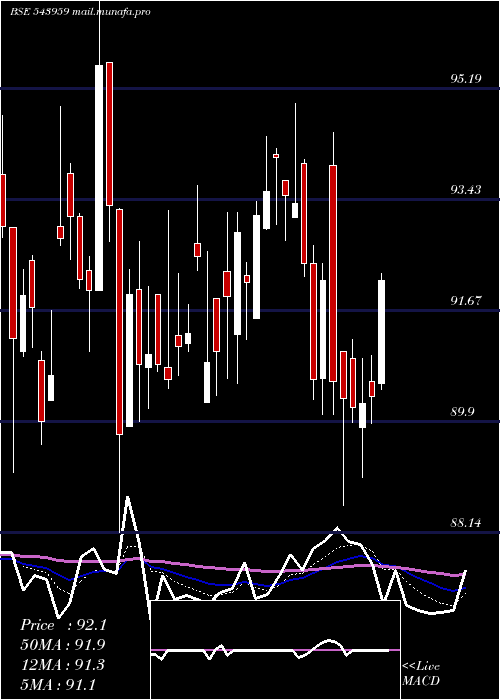Screen dimensions: 500x700
Task: Click the 5MA : 91.1 value
Action: [x=58, y=684]
